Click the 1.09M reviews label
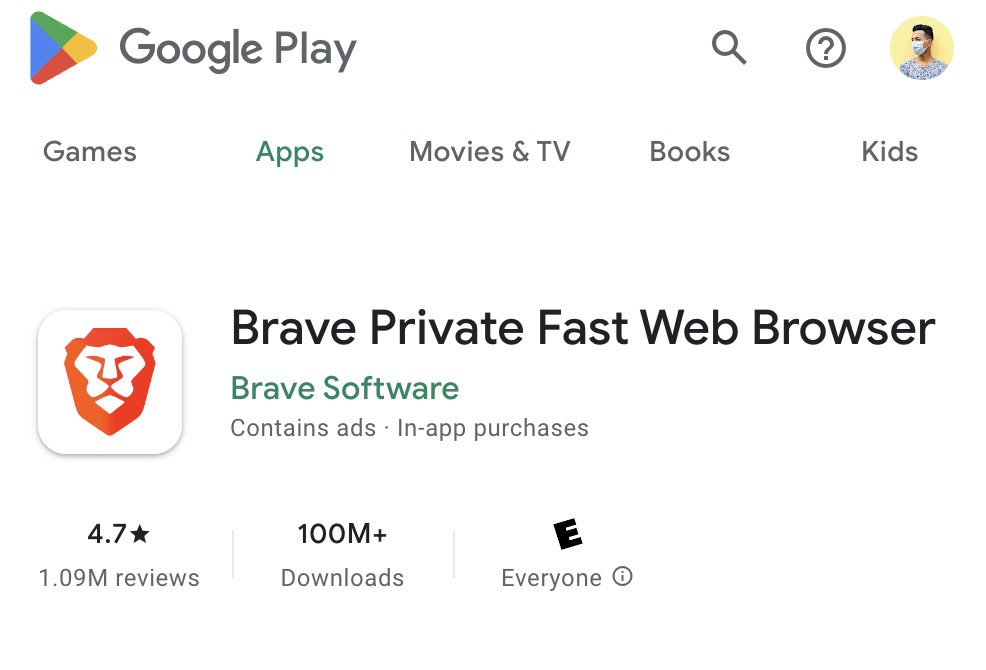This screenshot has height=670, width=986. point(119,578)
